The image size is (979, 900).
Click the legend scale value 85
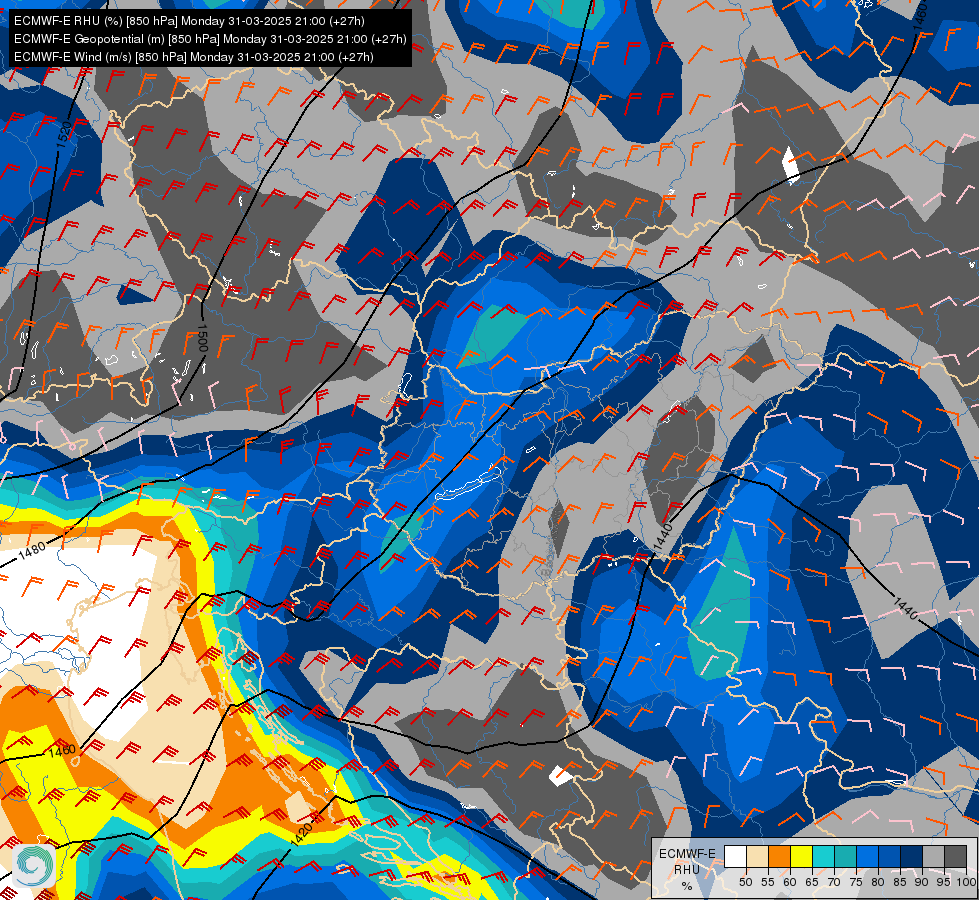tap(900, 882)
